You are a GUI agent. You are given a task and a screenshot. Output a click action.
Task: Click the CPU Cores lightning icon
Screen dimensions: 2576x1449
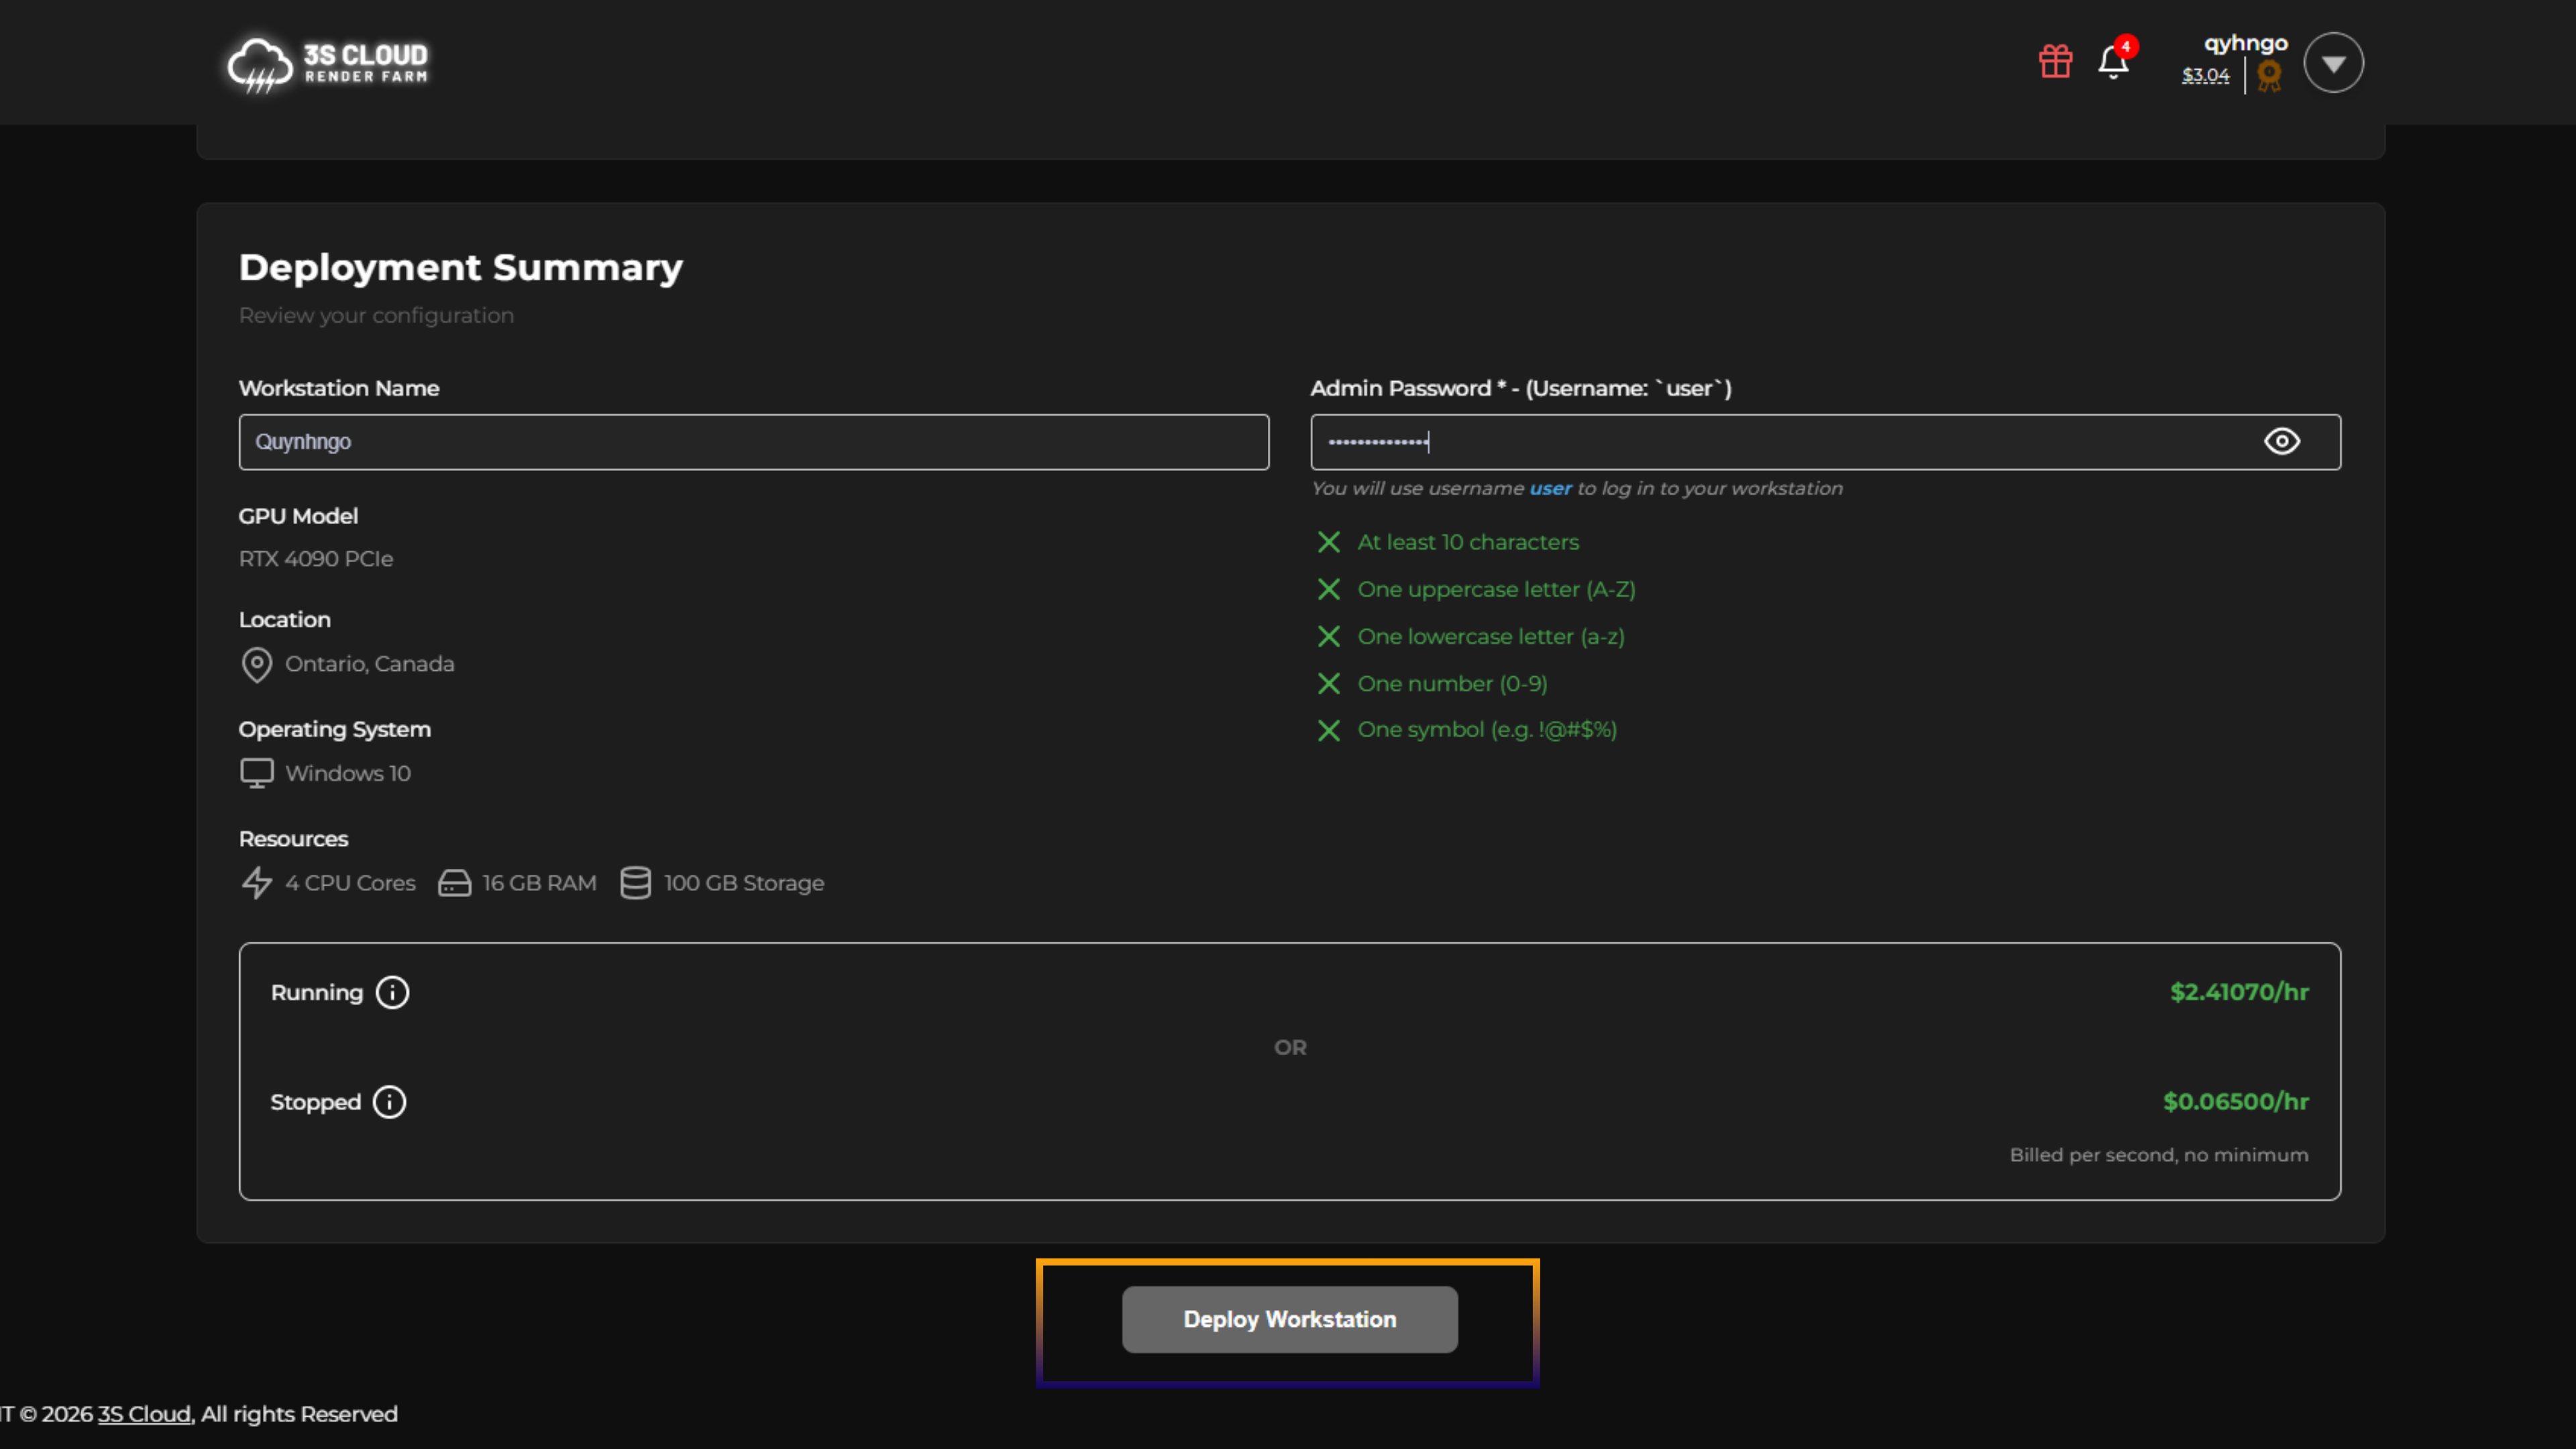pyautogui.click(x=257, y=883)
